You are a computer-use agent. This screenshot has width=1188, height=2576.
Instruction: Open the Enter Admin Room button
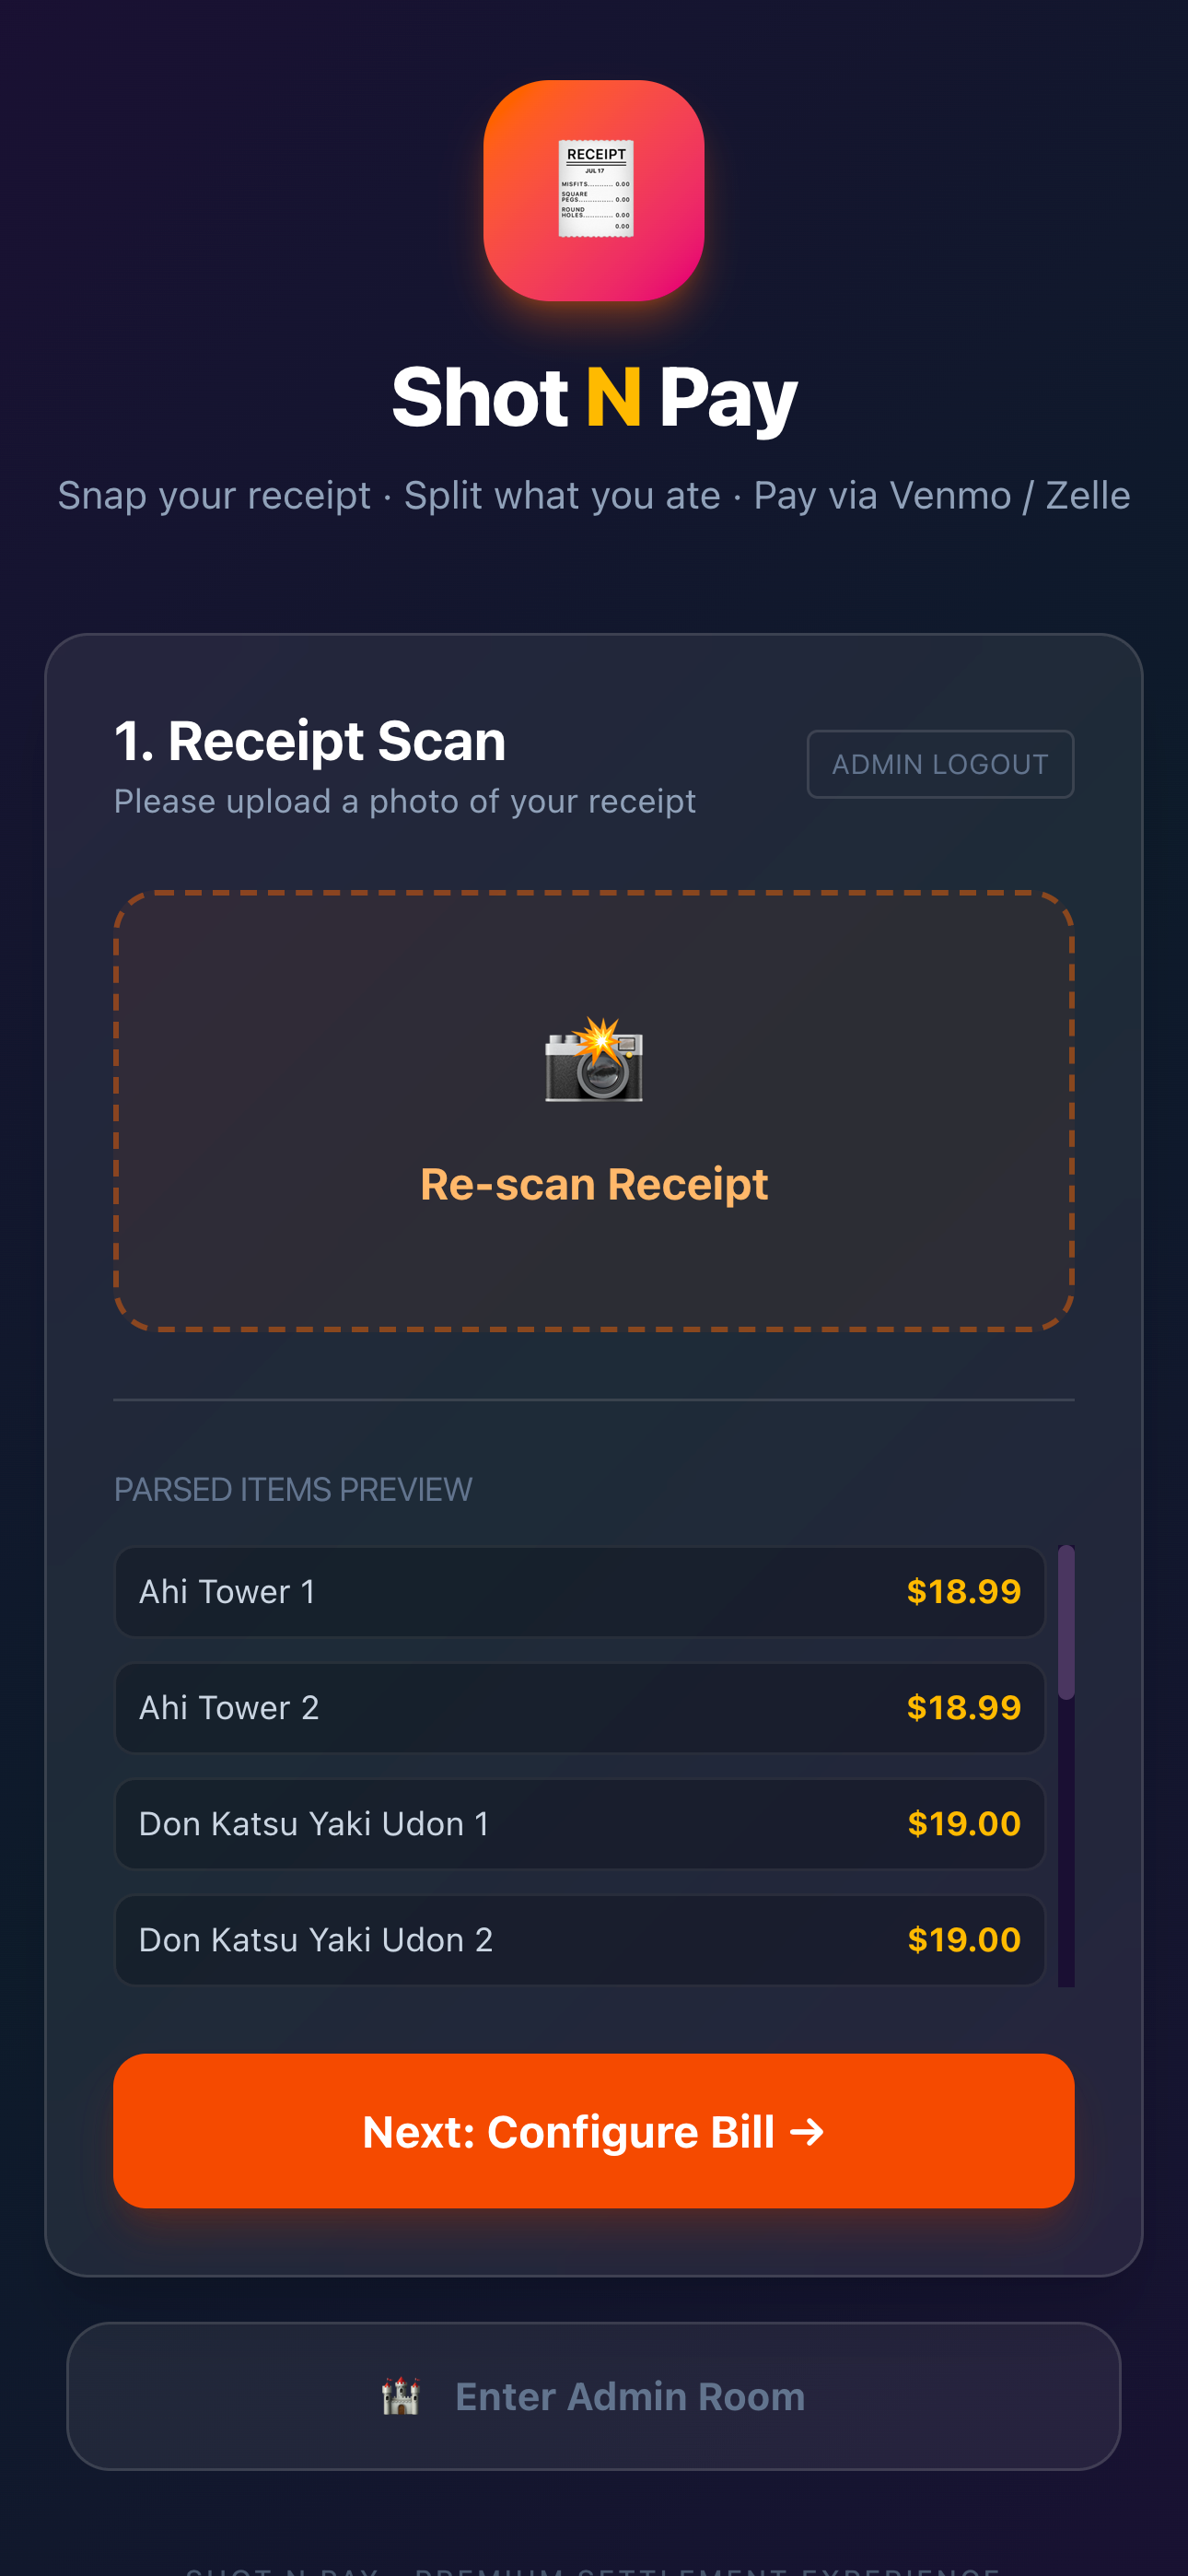click(594, 2396)
